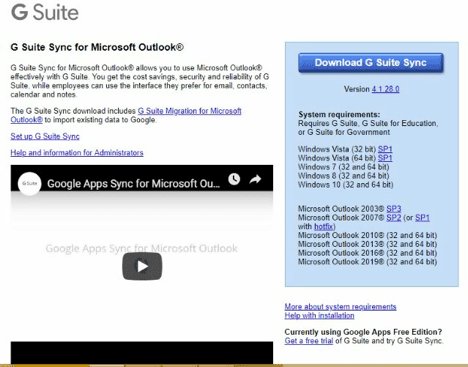Click the video Share arrow icon
This screenshot has width=468, height=367.
coord(255,179)
